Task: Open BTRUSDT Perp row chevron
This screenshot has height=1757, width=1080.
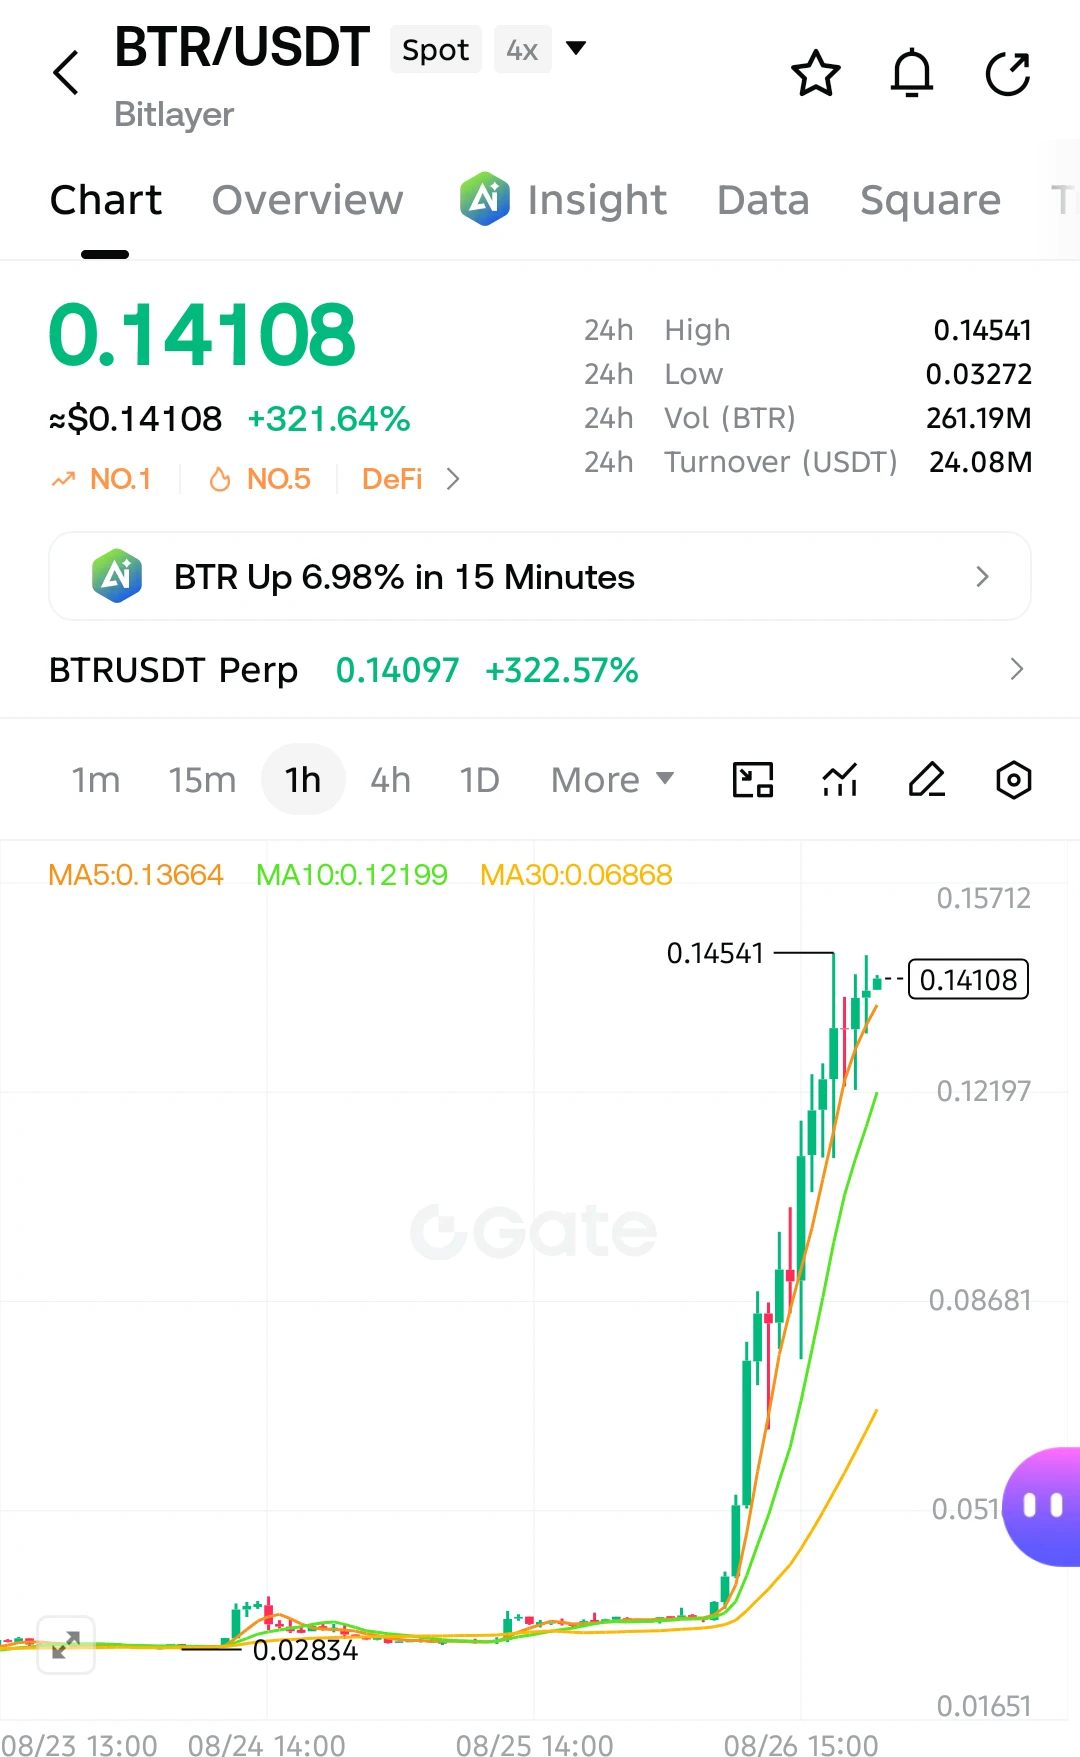Action: pos(1017,669)
